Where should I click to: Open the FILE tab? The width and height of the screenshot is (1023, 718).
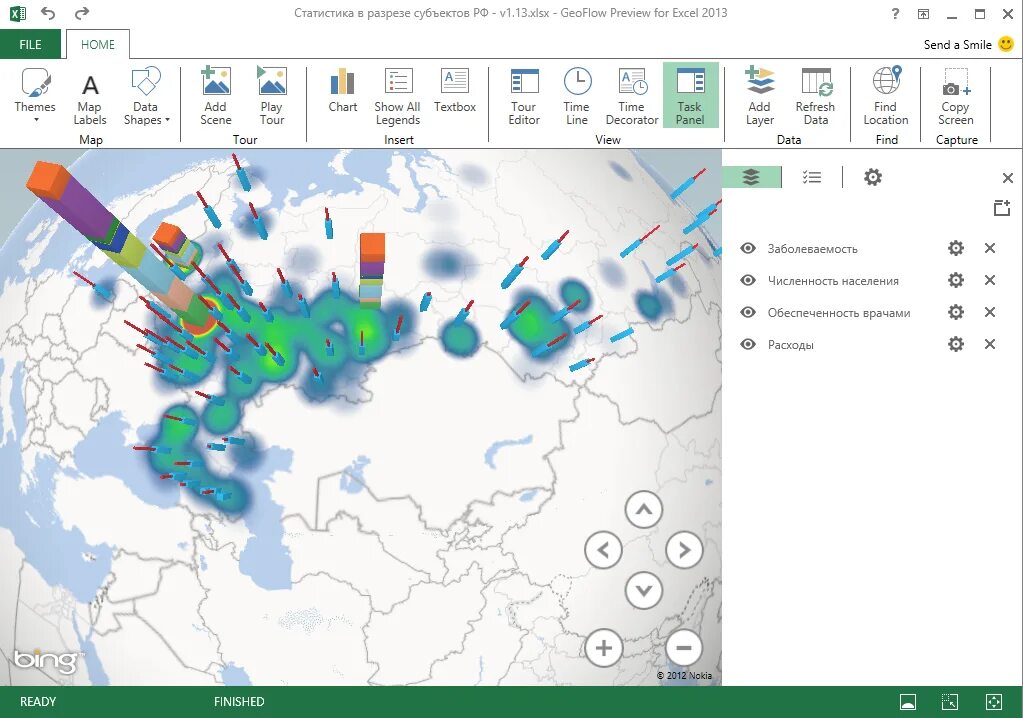click(x=30, y=44)
